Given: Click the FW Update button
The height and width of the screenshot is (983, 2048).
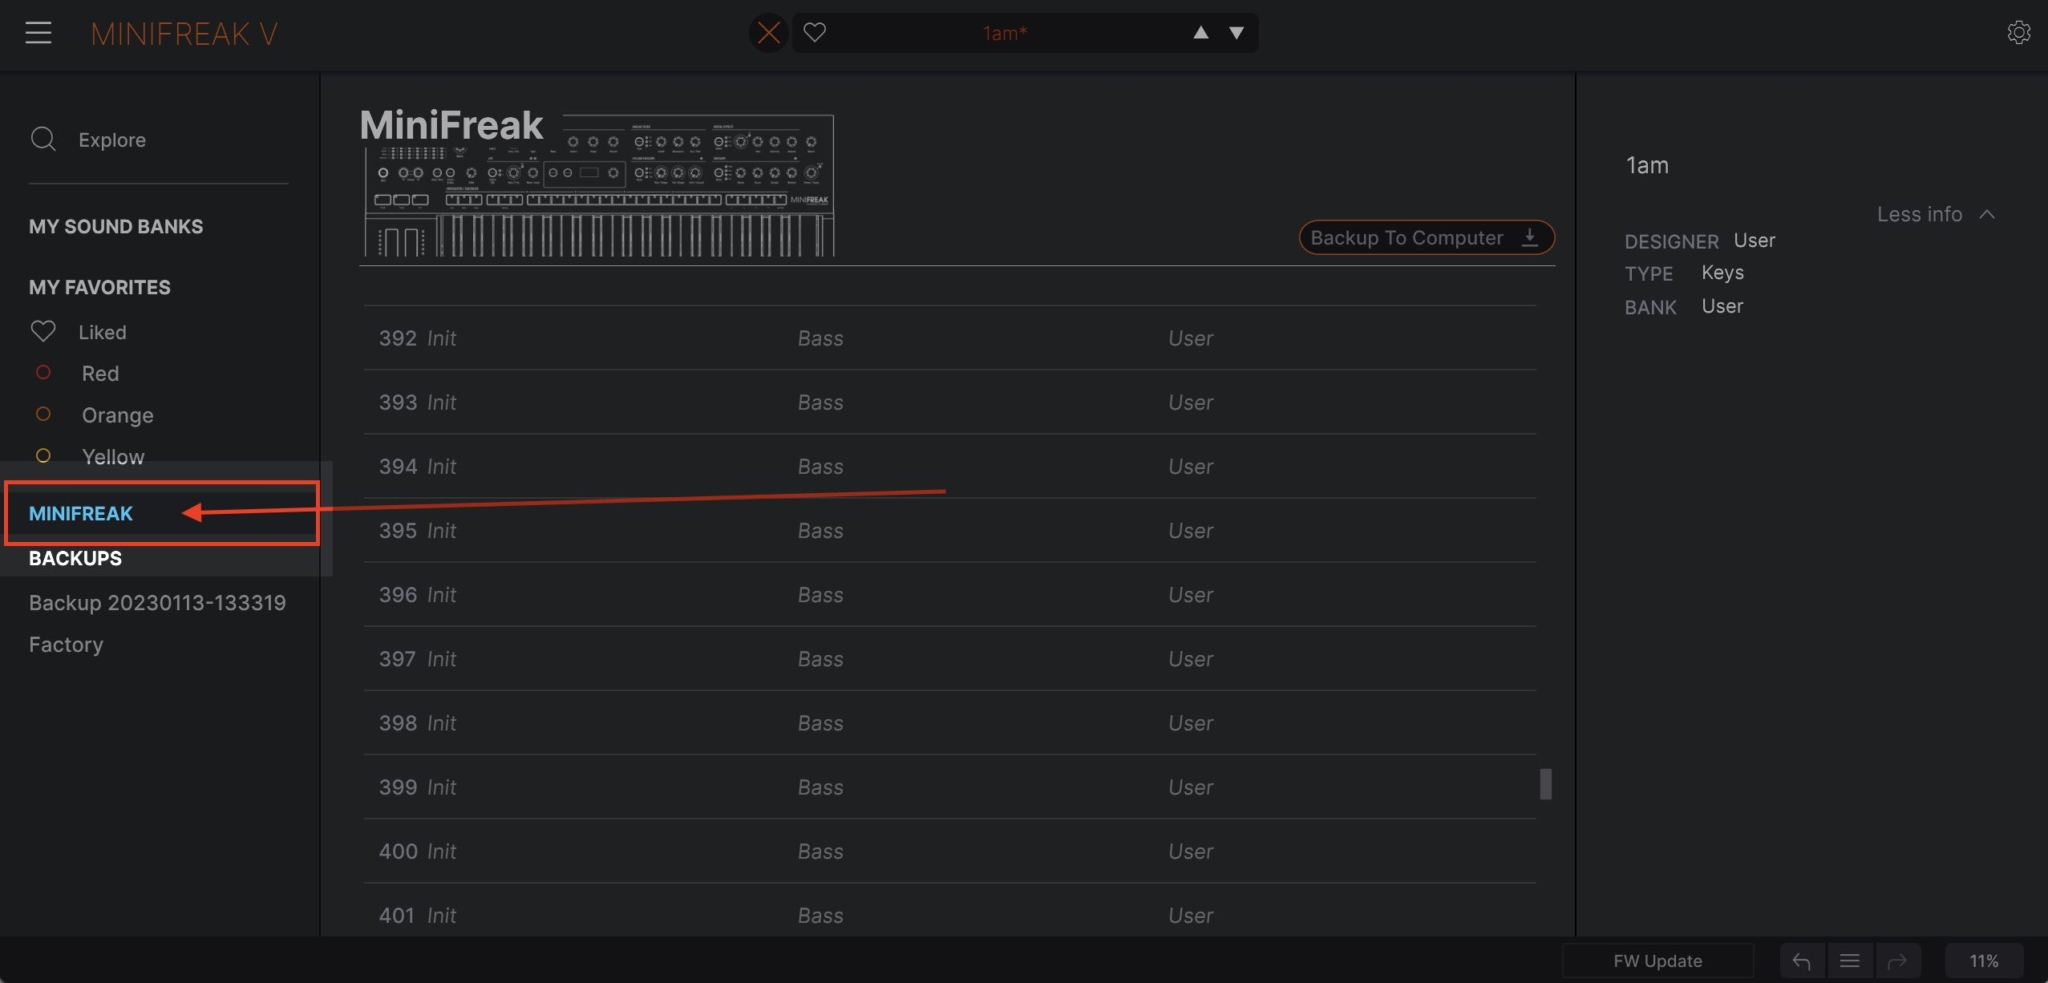Looking at the screenshot, I should [x=1656, y=960].
